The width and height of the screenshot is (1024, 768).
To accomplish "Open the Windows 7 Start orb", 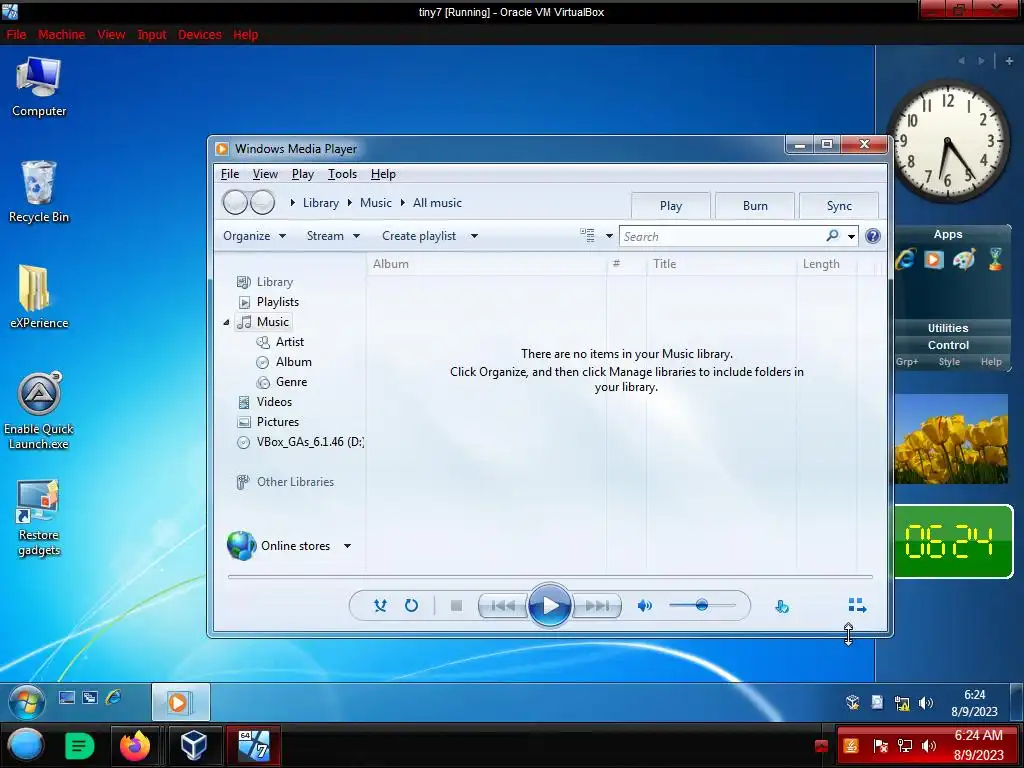I will [27, 703].
